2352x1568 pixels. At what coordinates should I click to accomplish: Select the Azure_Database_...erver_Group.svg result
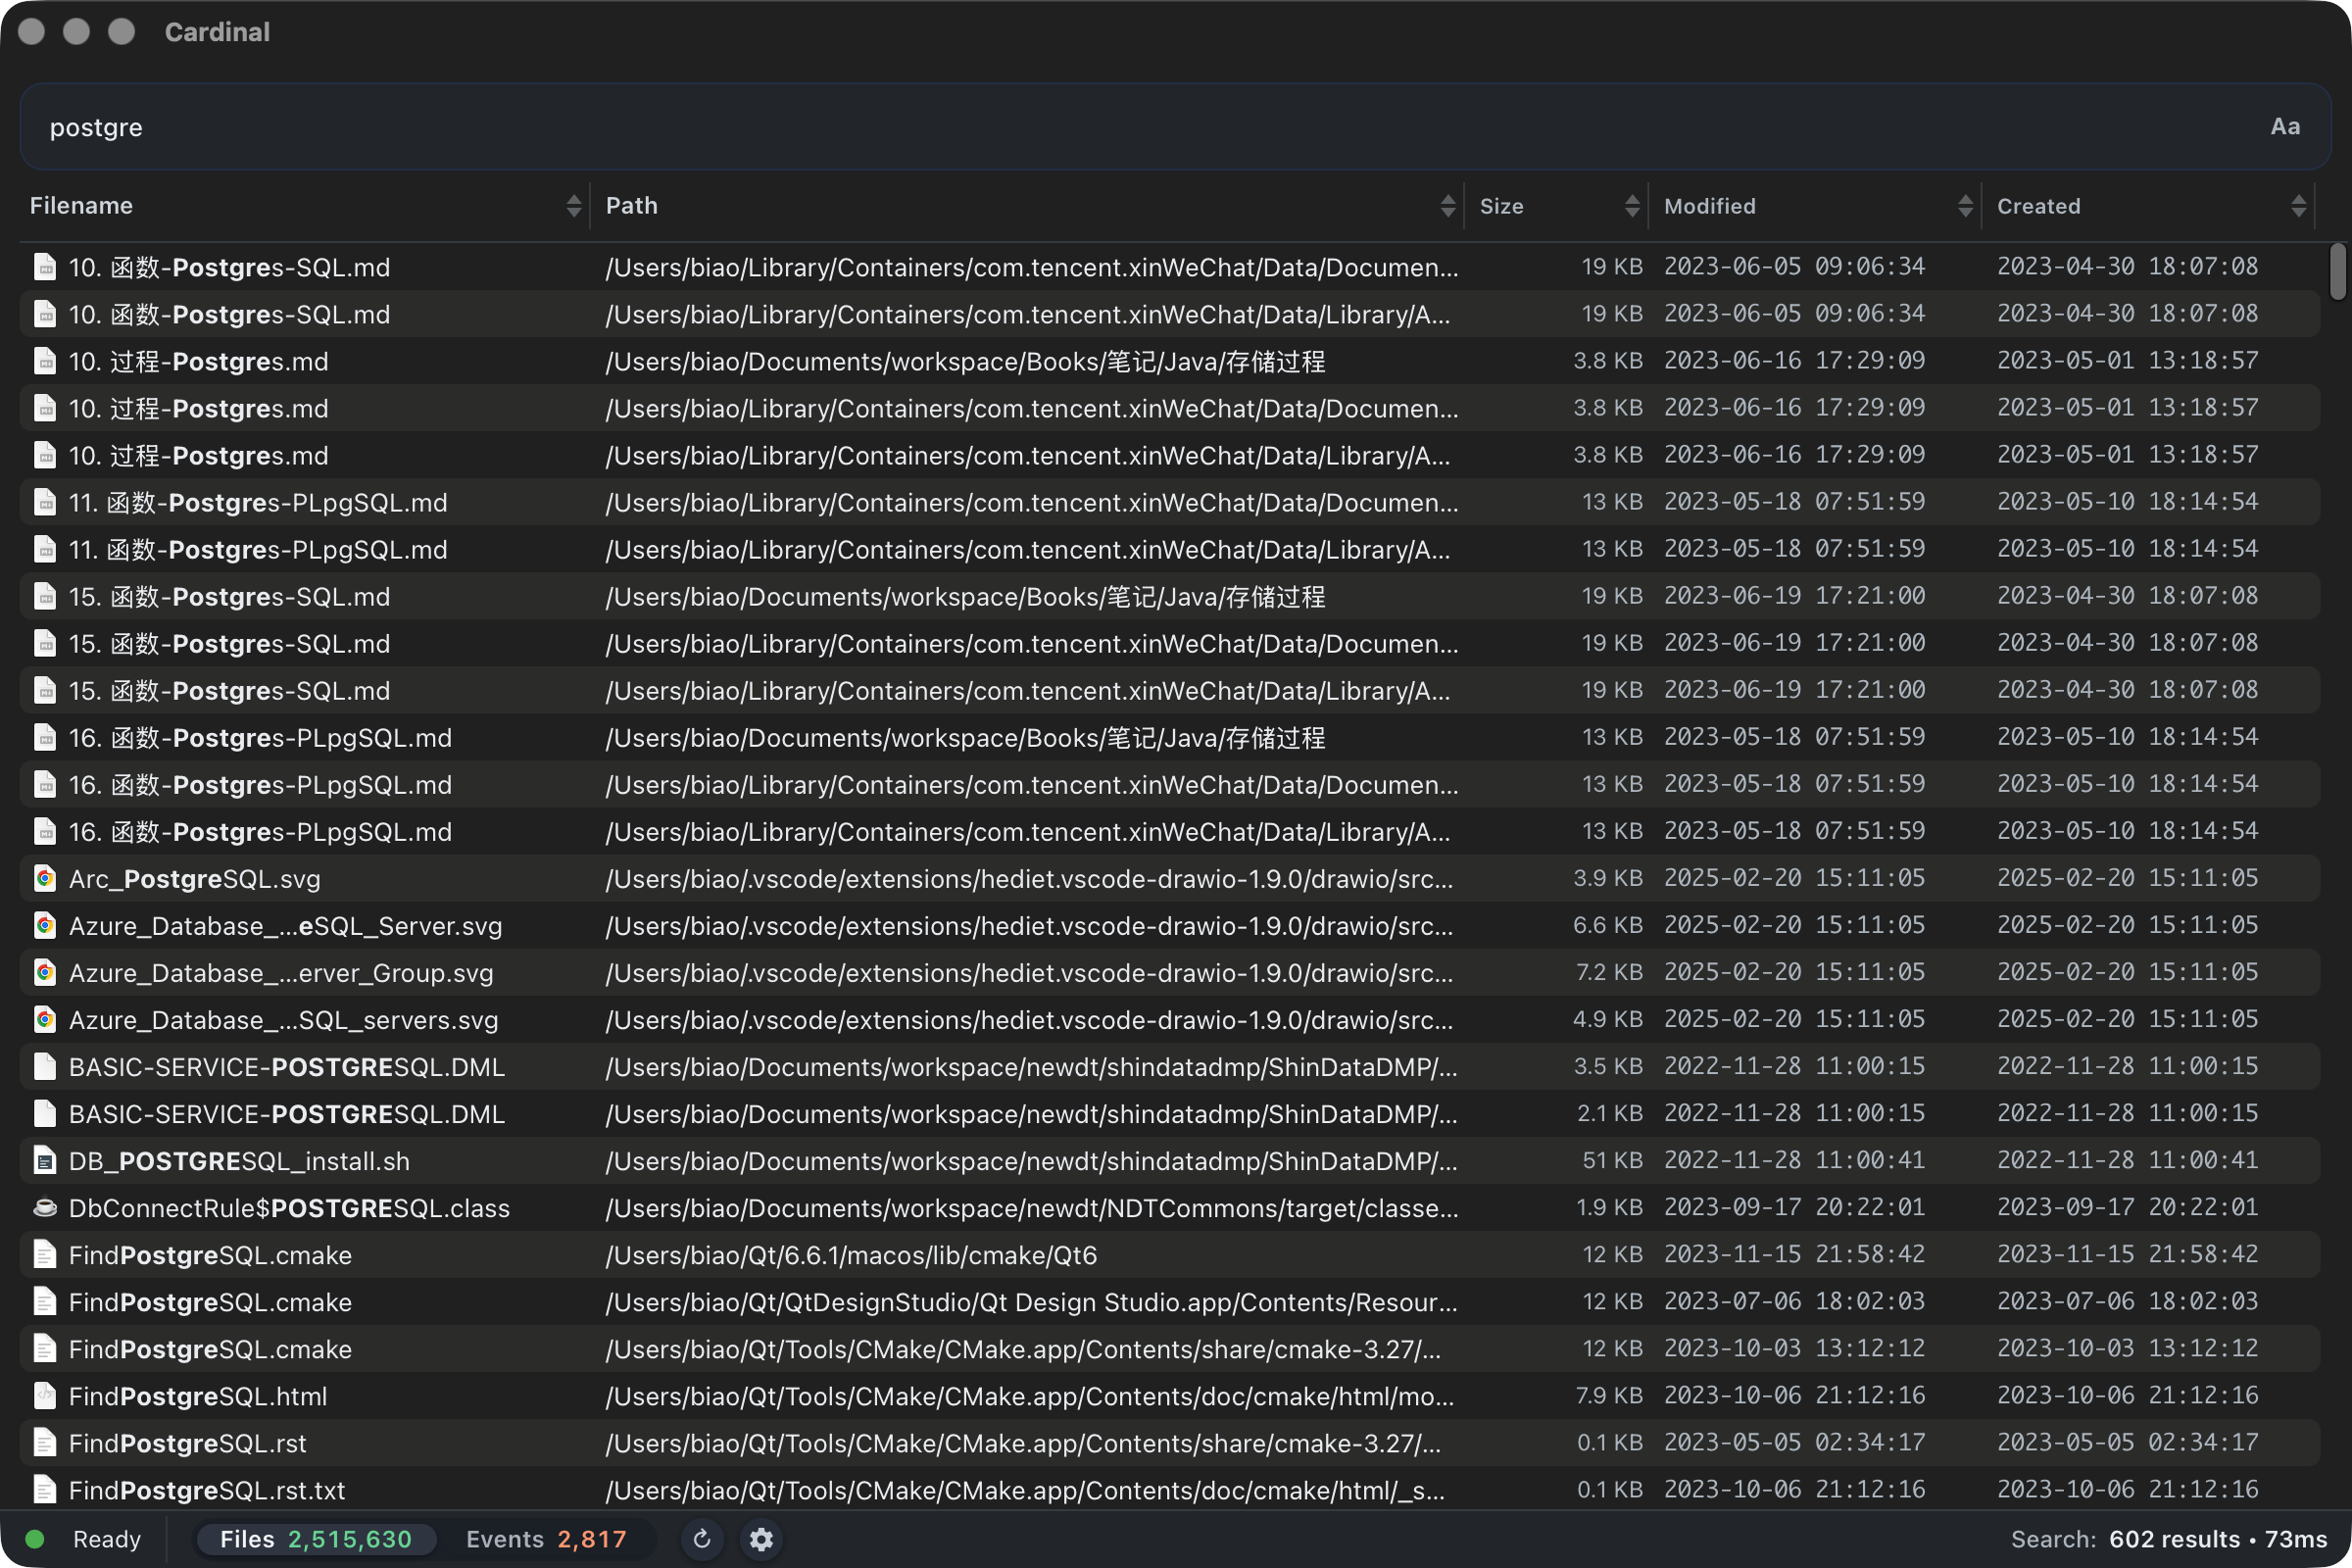(280, 973)
